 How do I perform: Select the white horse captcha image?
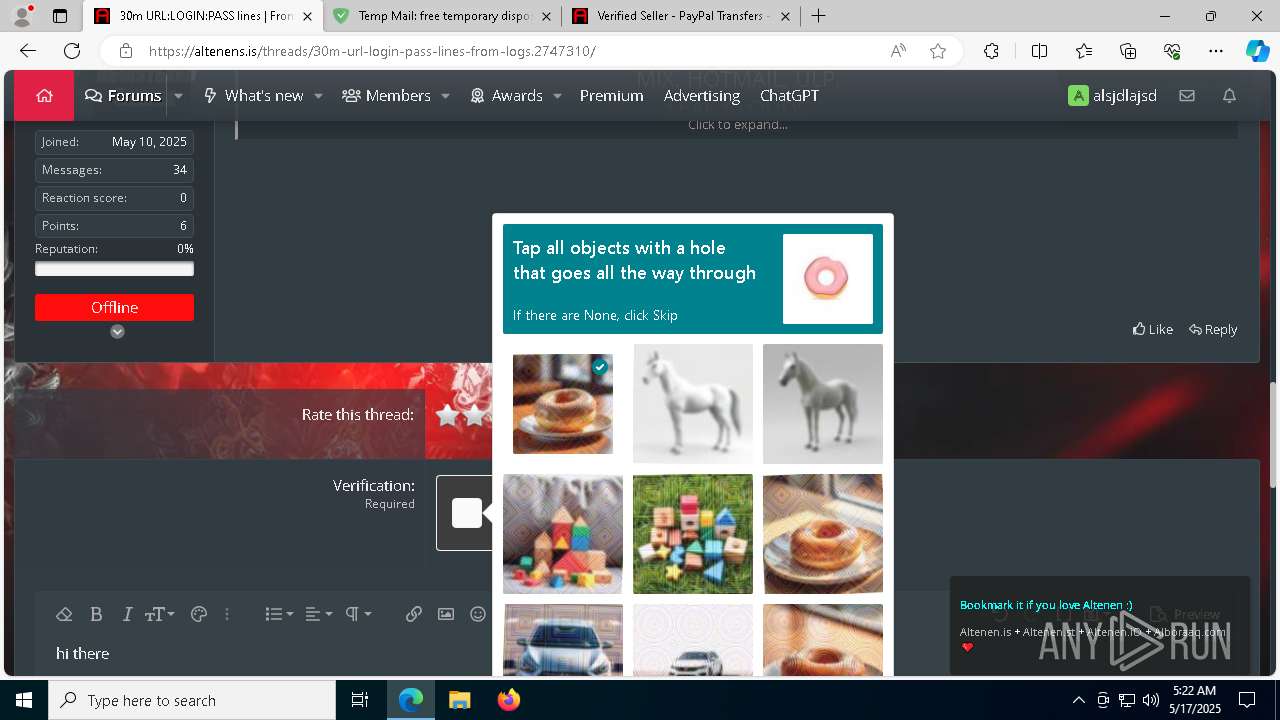coord(693,404)
